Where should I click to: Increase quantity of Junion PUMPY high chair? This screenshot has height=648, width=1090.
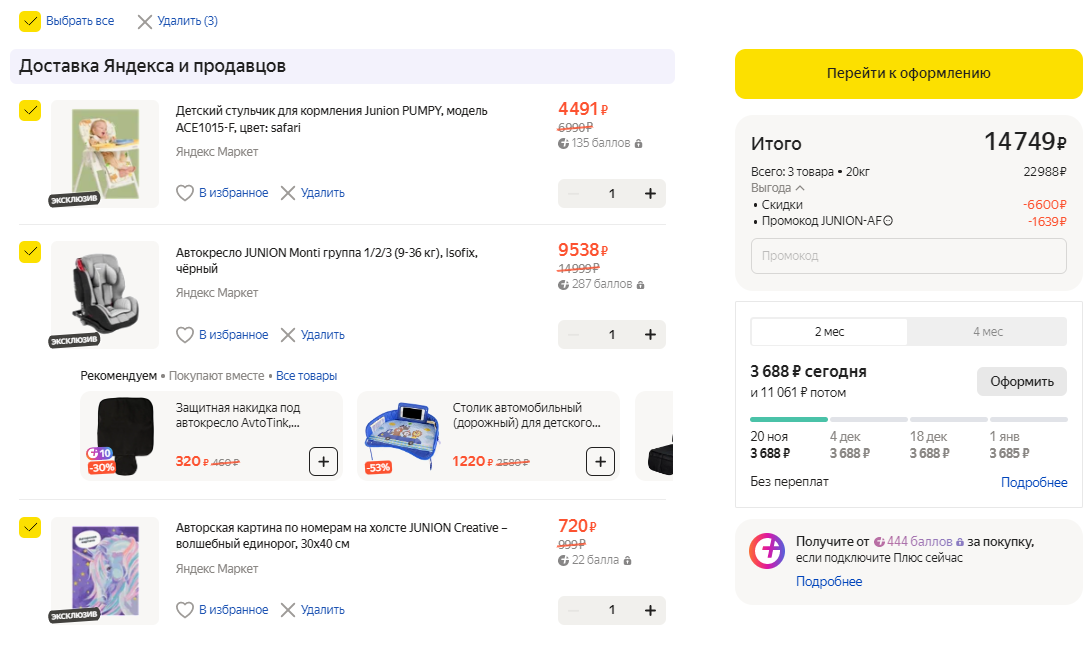pos(650,194)
